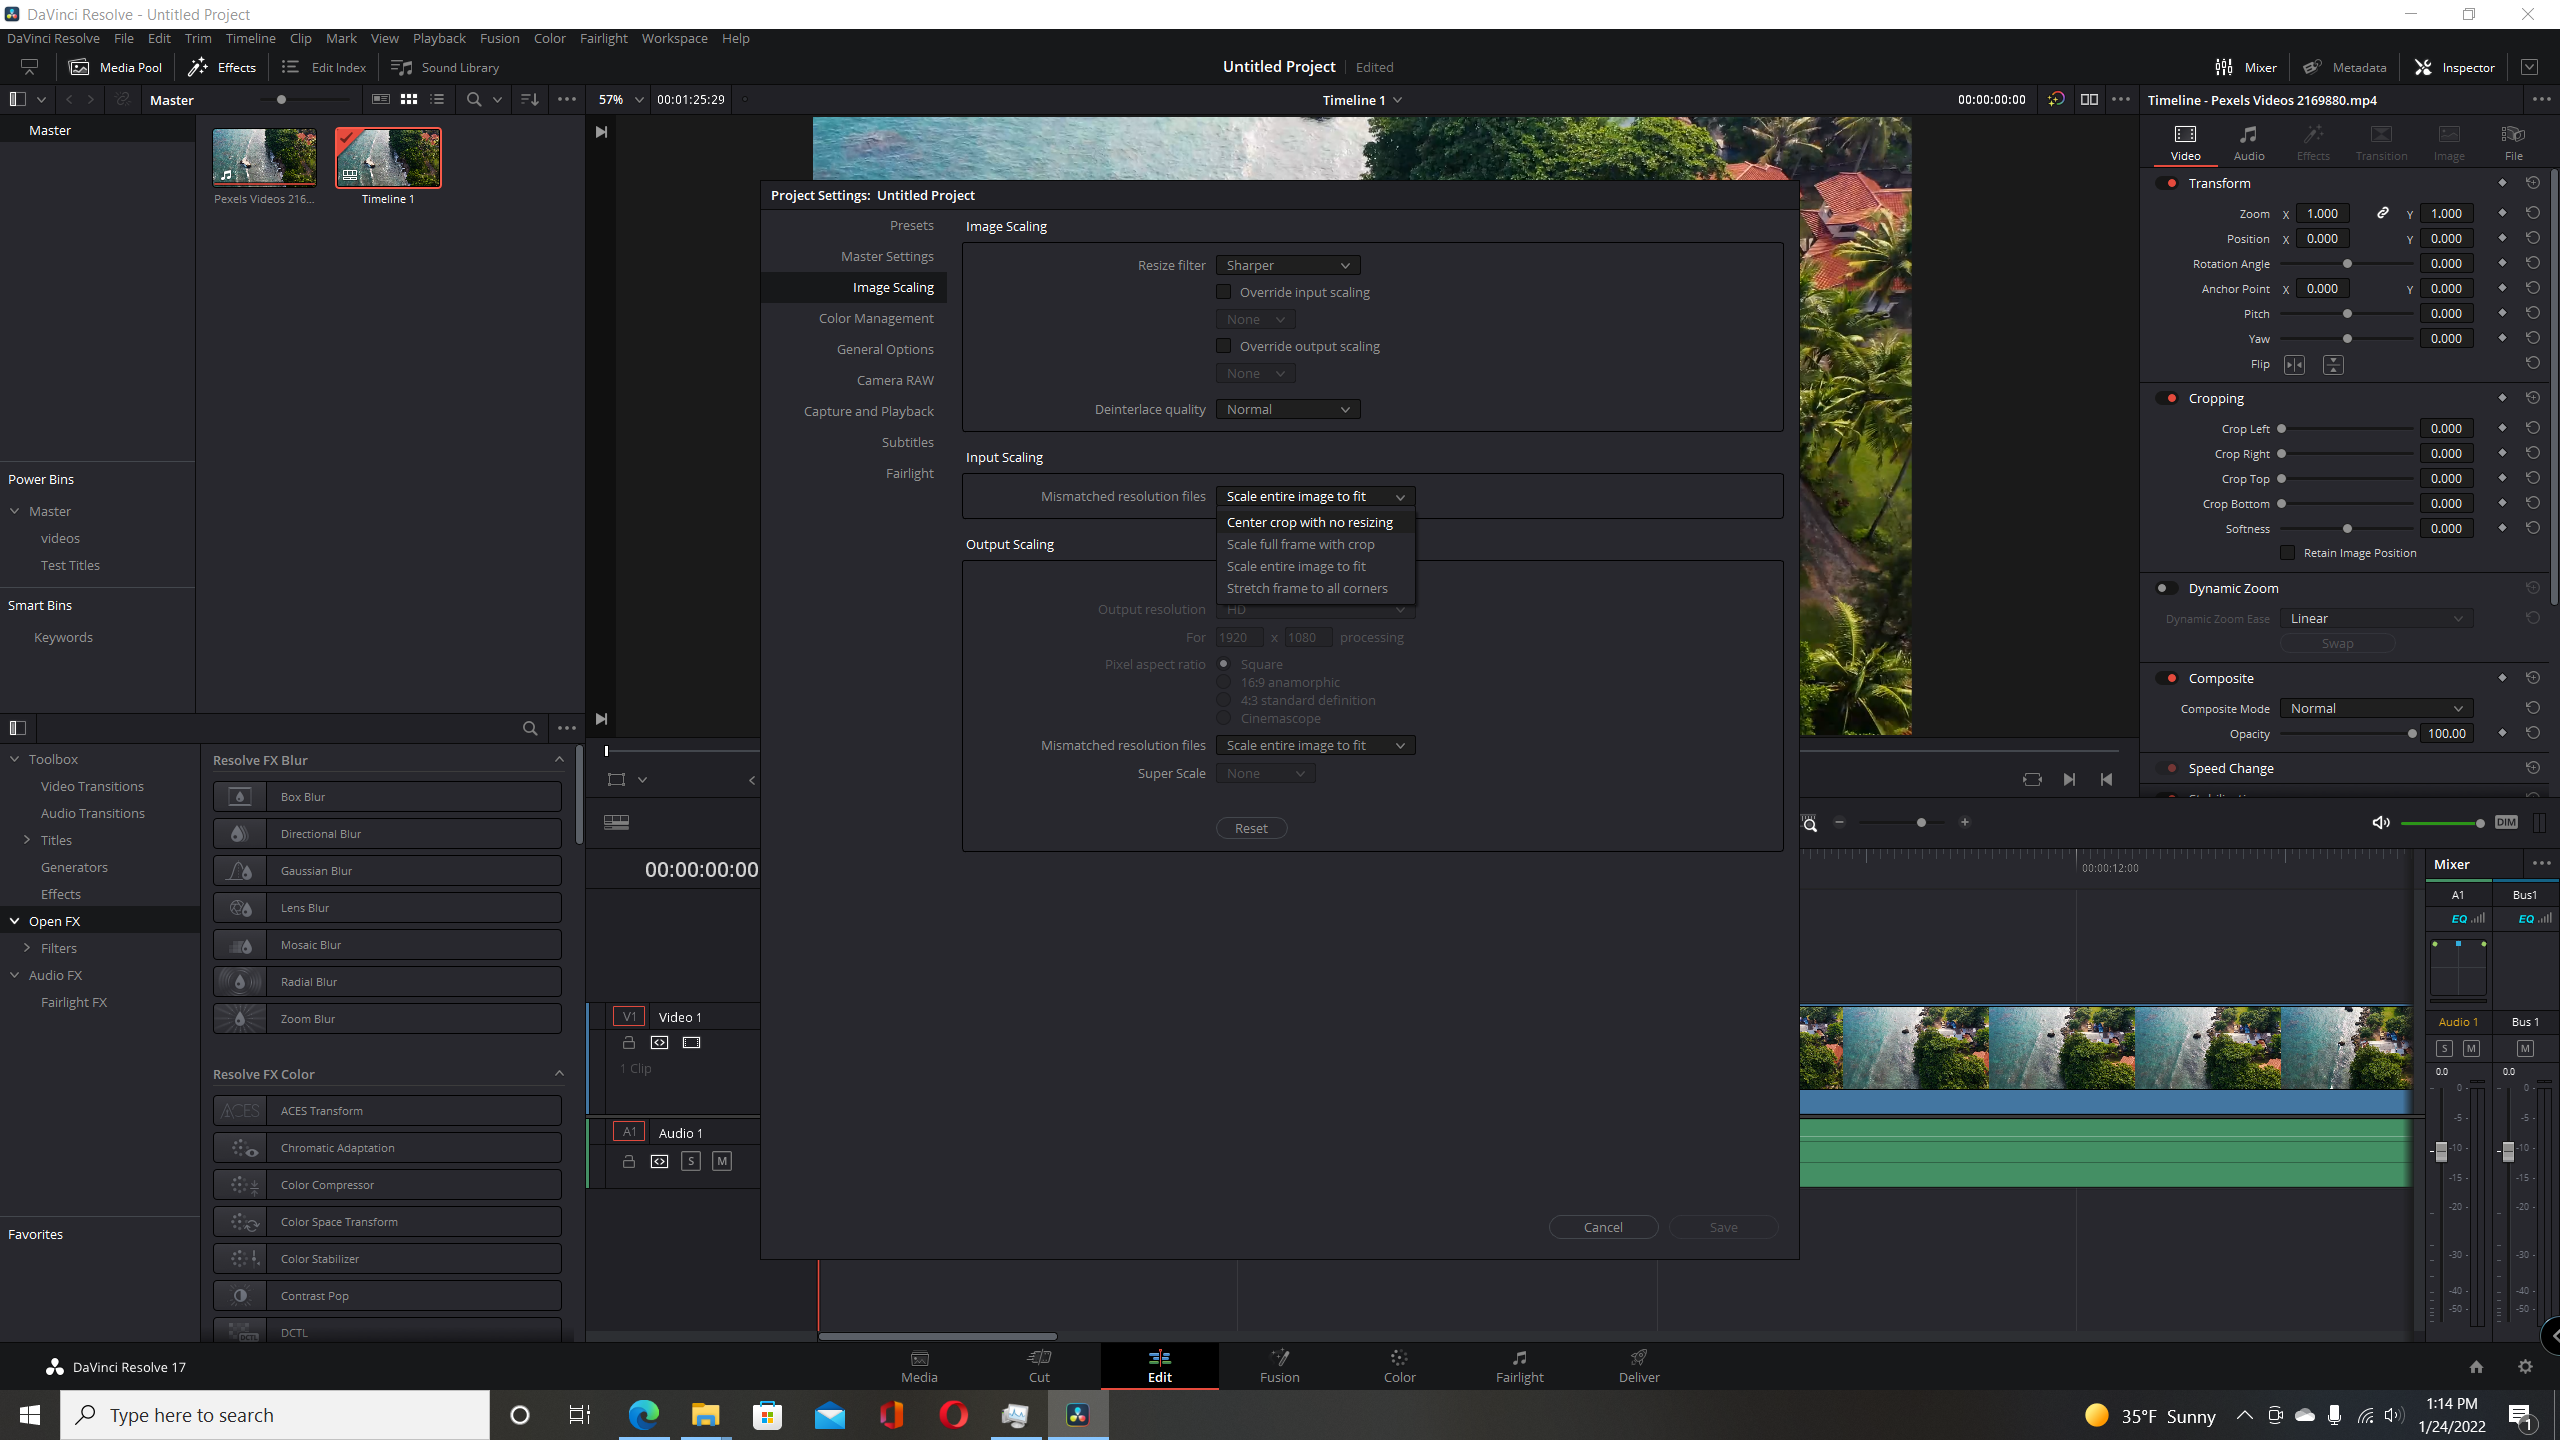This screenshot has height=1440, width=2560.
Task: Switch to the Fusion page
Action: pos(1279,1366)
